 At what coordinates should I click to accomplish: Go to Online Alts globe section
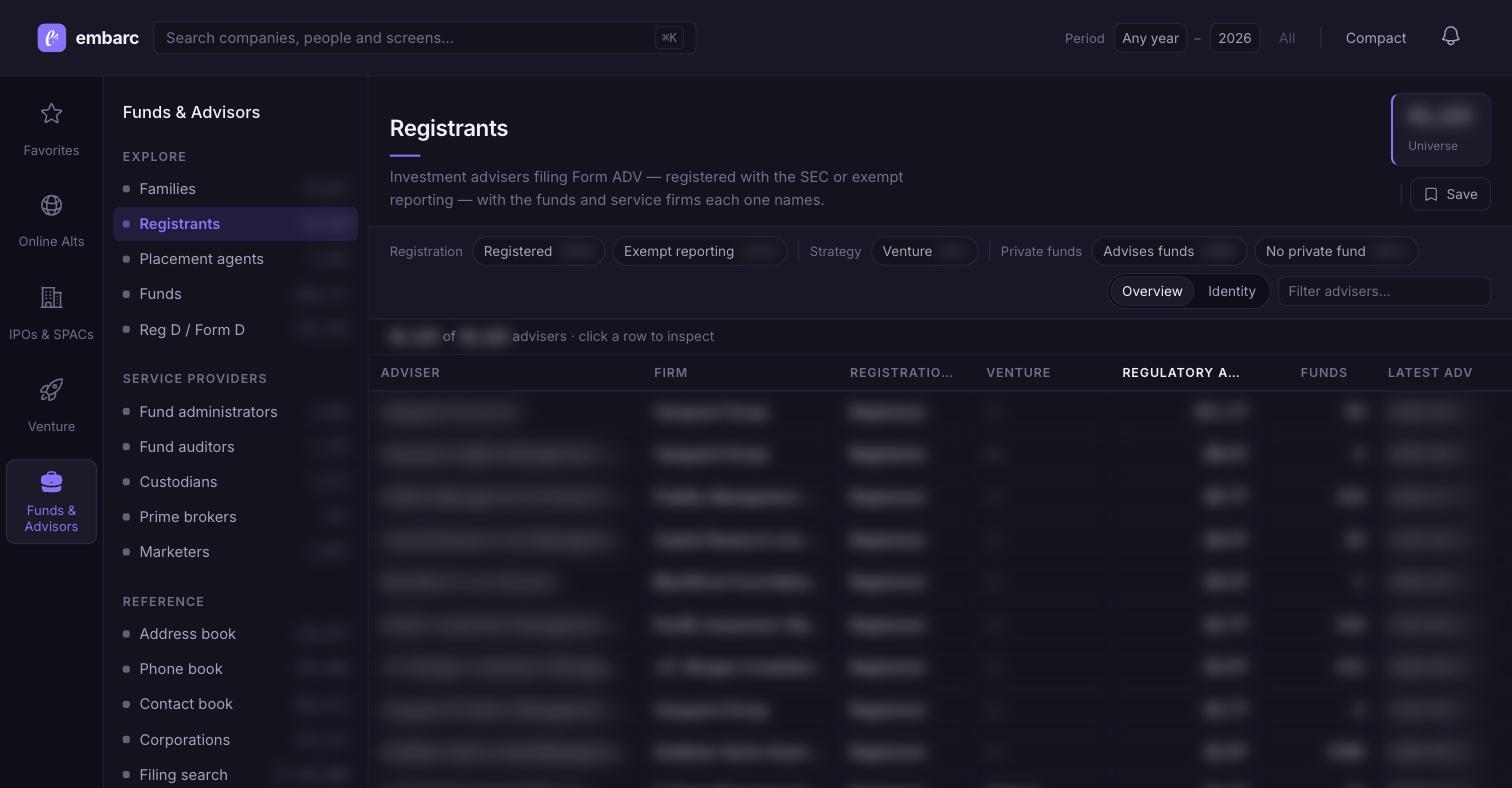(51, 220)
